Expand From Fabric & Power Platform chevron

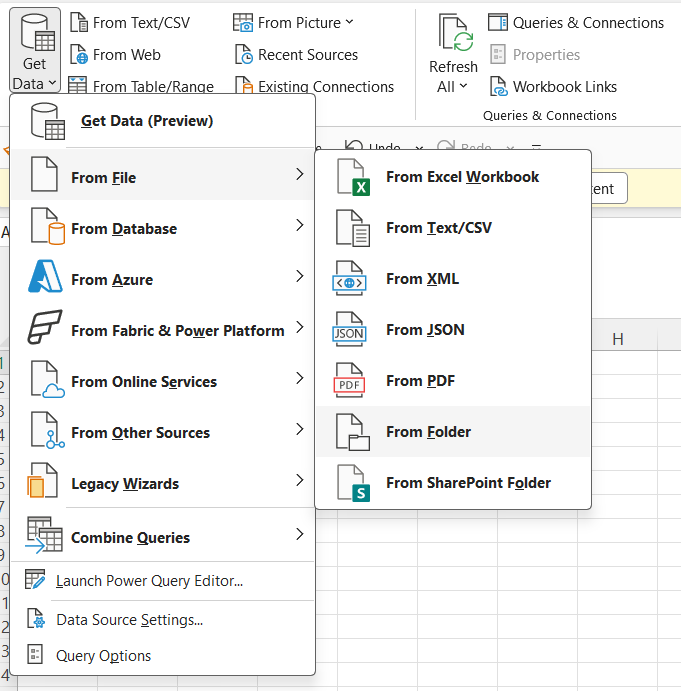pyautogui.click(x=300, y=327)
